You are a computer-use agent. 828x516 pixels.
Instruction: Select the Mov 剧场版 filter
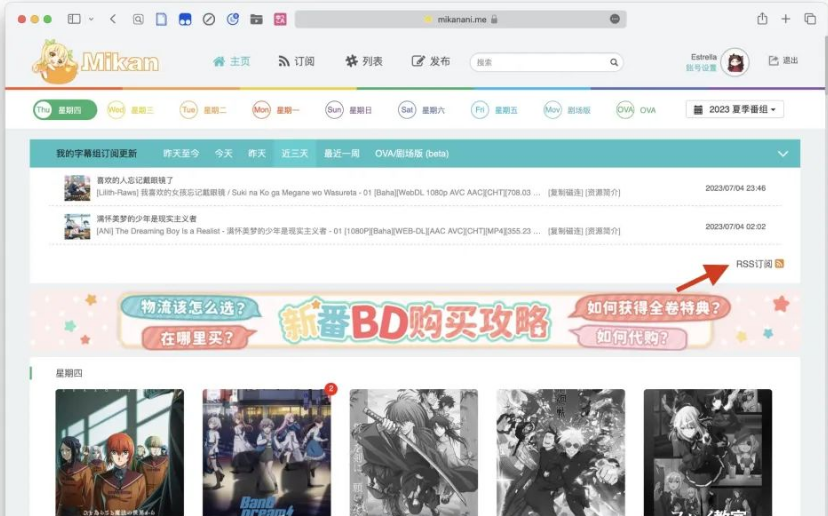[x=567, y=110]
